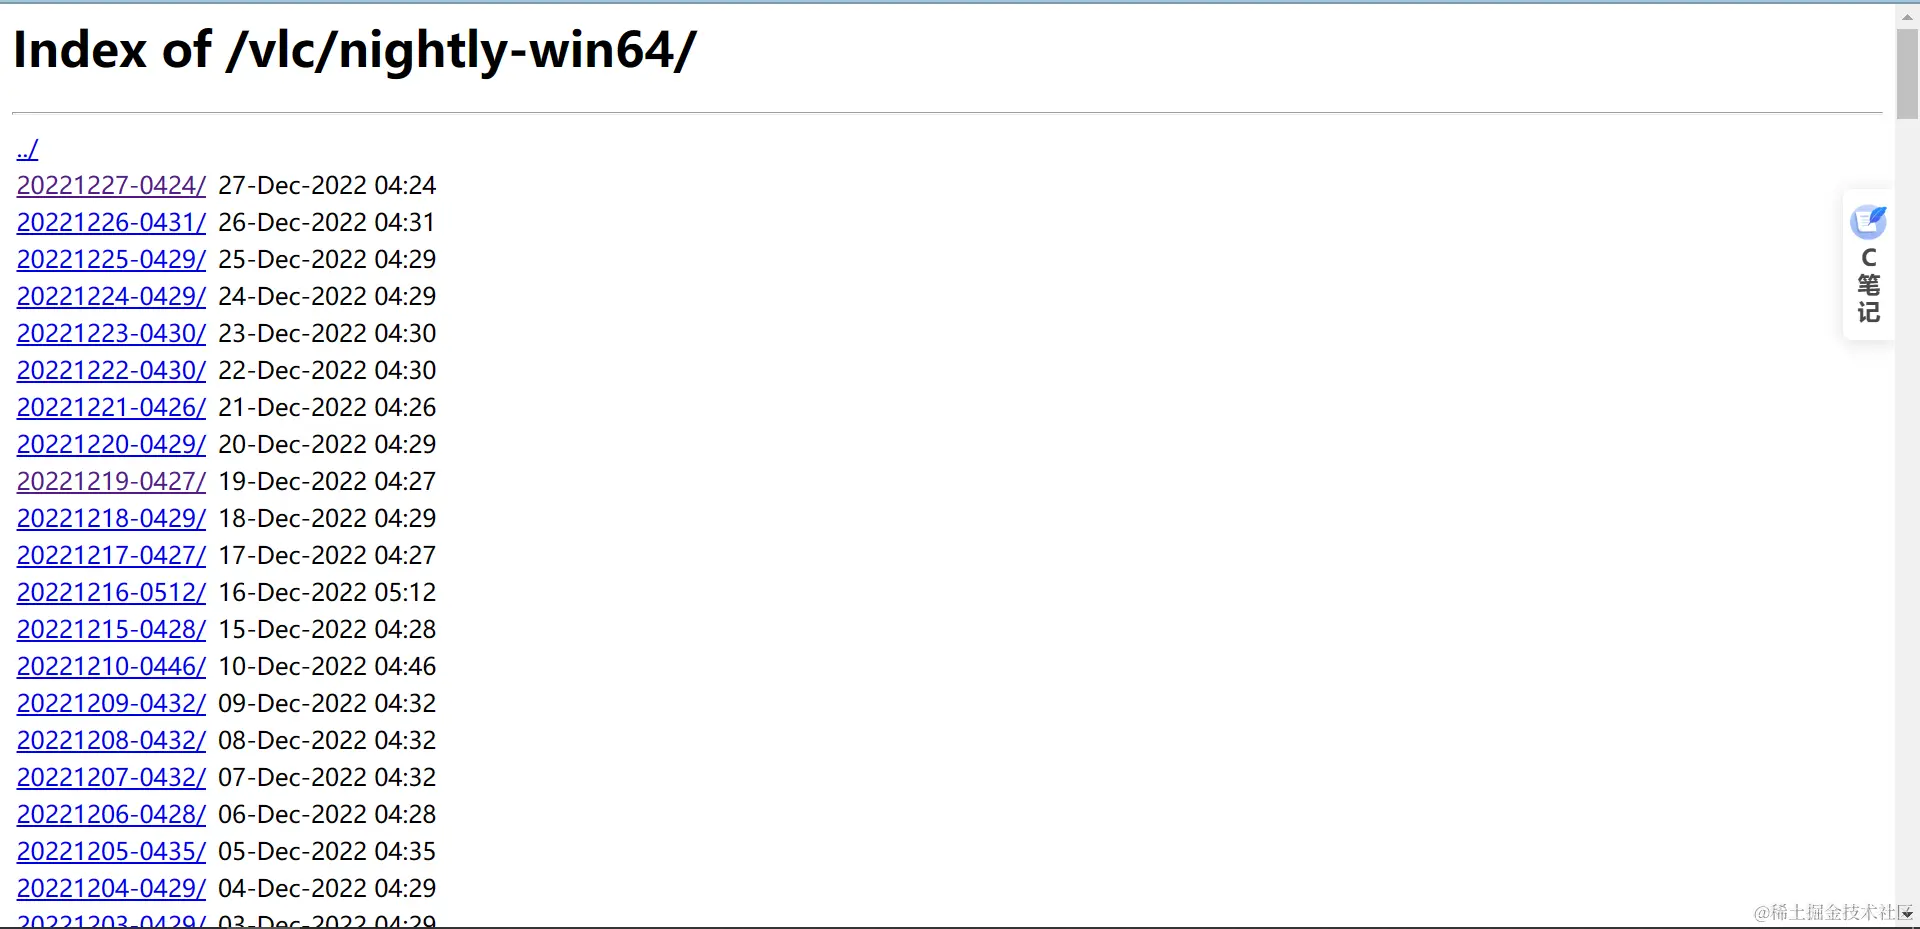
Task: Go to parent directory ../ link
Action: coord(28,149)
